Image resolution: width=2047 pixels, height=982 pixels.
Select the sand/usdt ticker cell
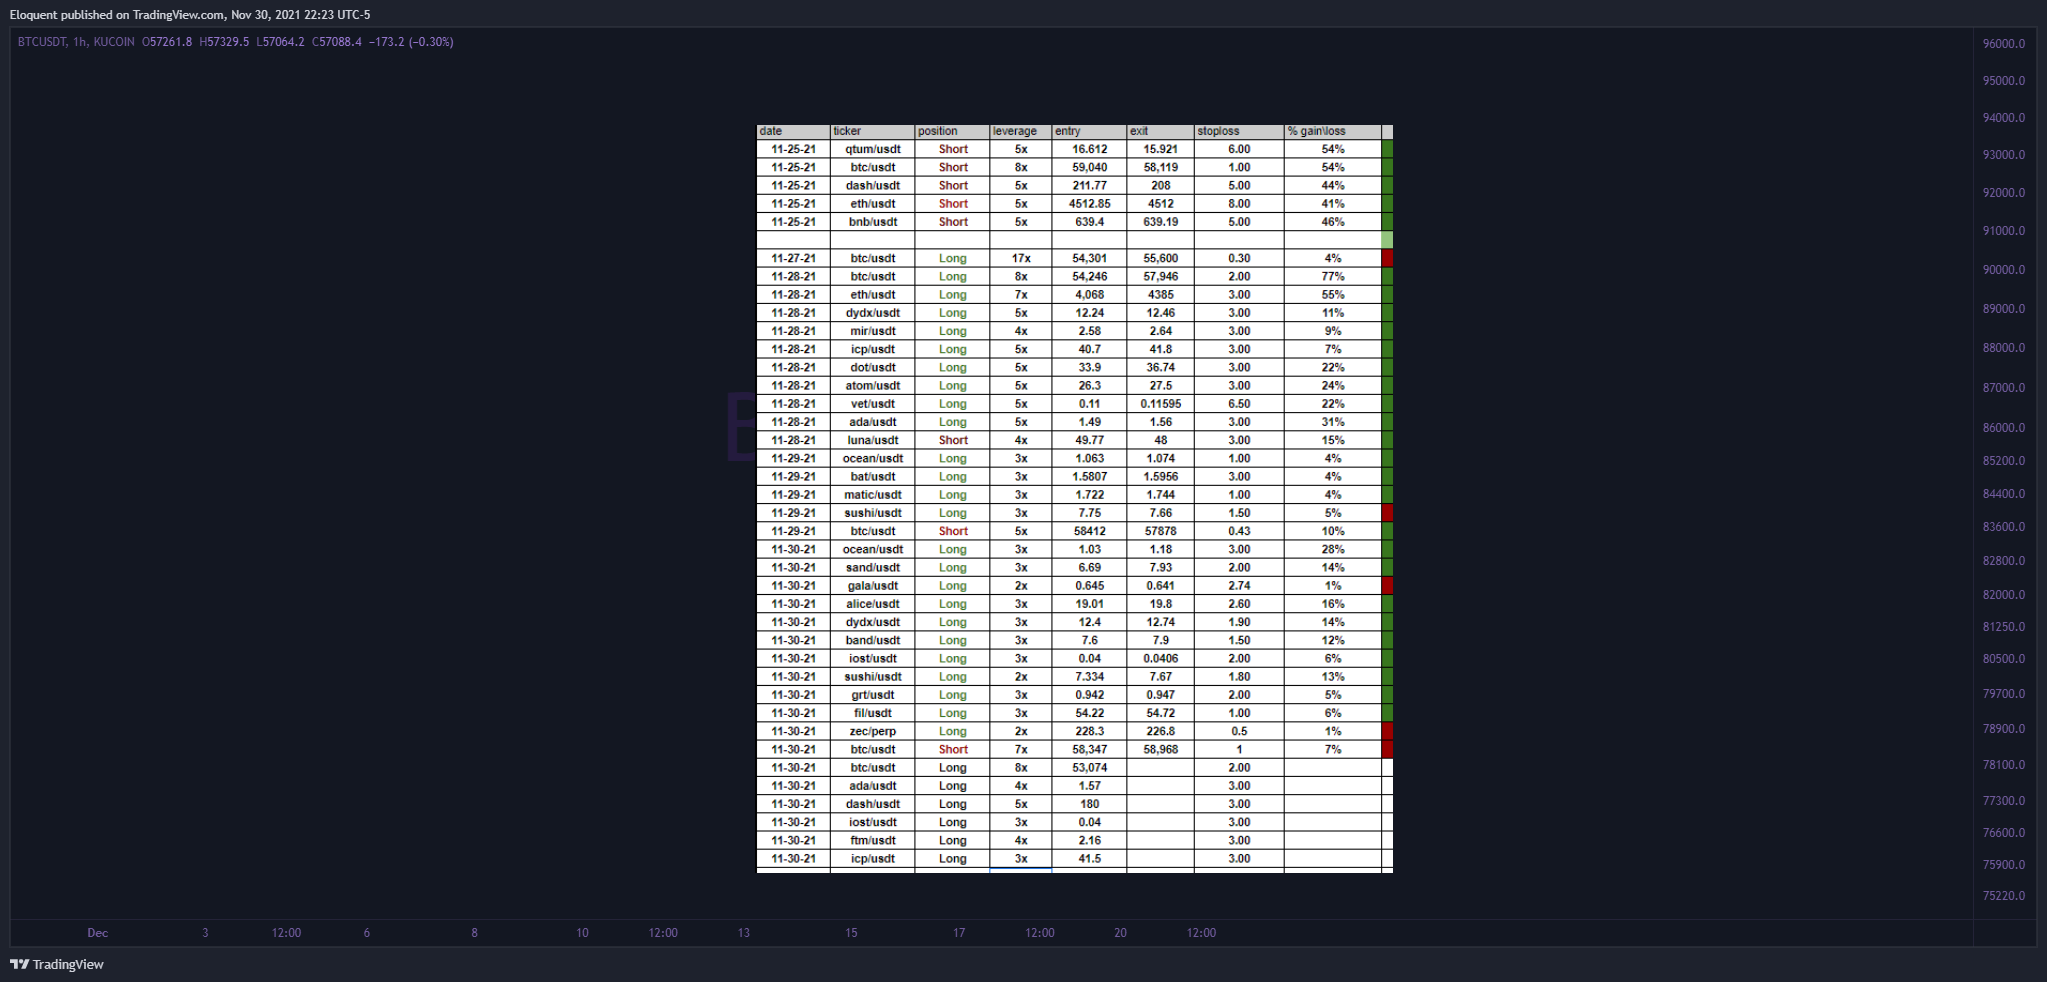[872, 567]
